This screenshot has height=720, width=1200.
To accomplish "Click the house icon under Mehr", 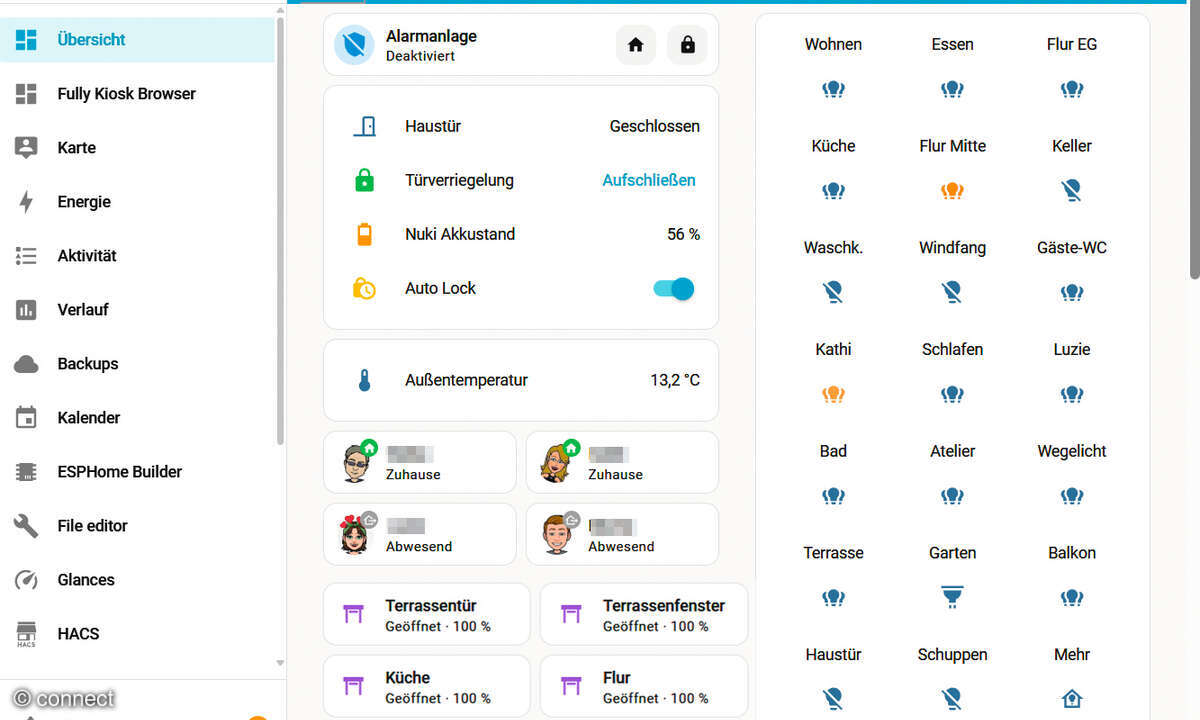I will click(x=1071, y=698).
